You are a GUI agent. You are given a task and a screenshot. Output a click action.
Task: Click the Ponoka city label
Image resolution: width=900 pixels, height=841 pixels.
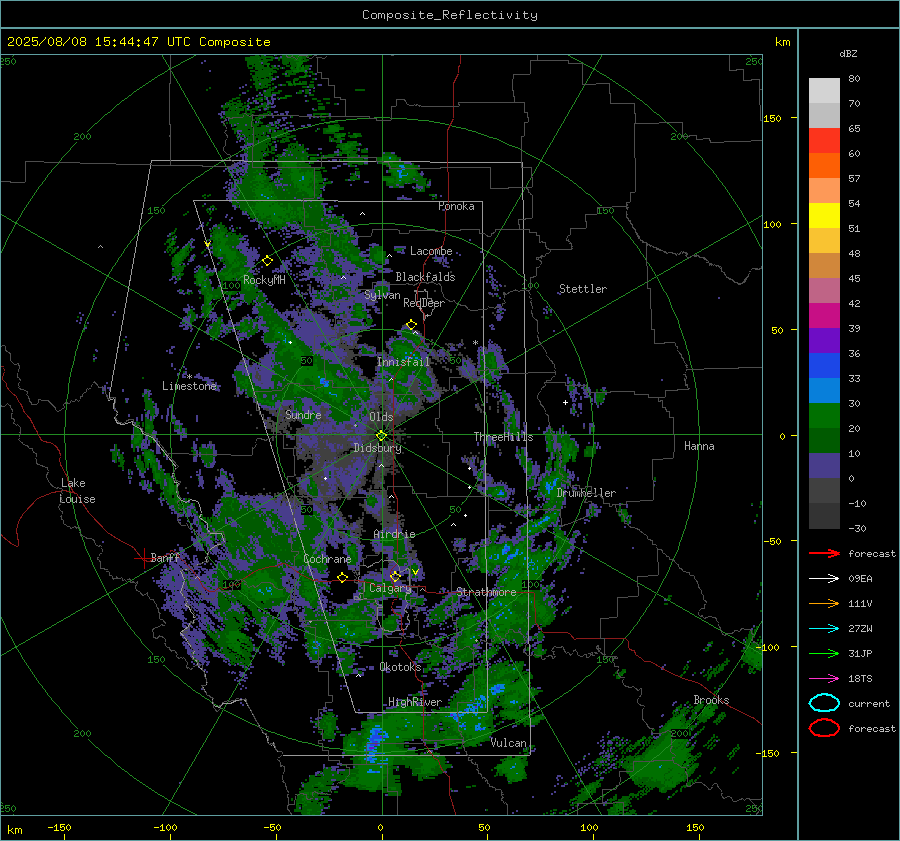456,206
